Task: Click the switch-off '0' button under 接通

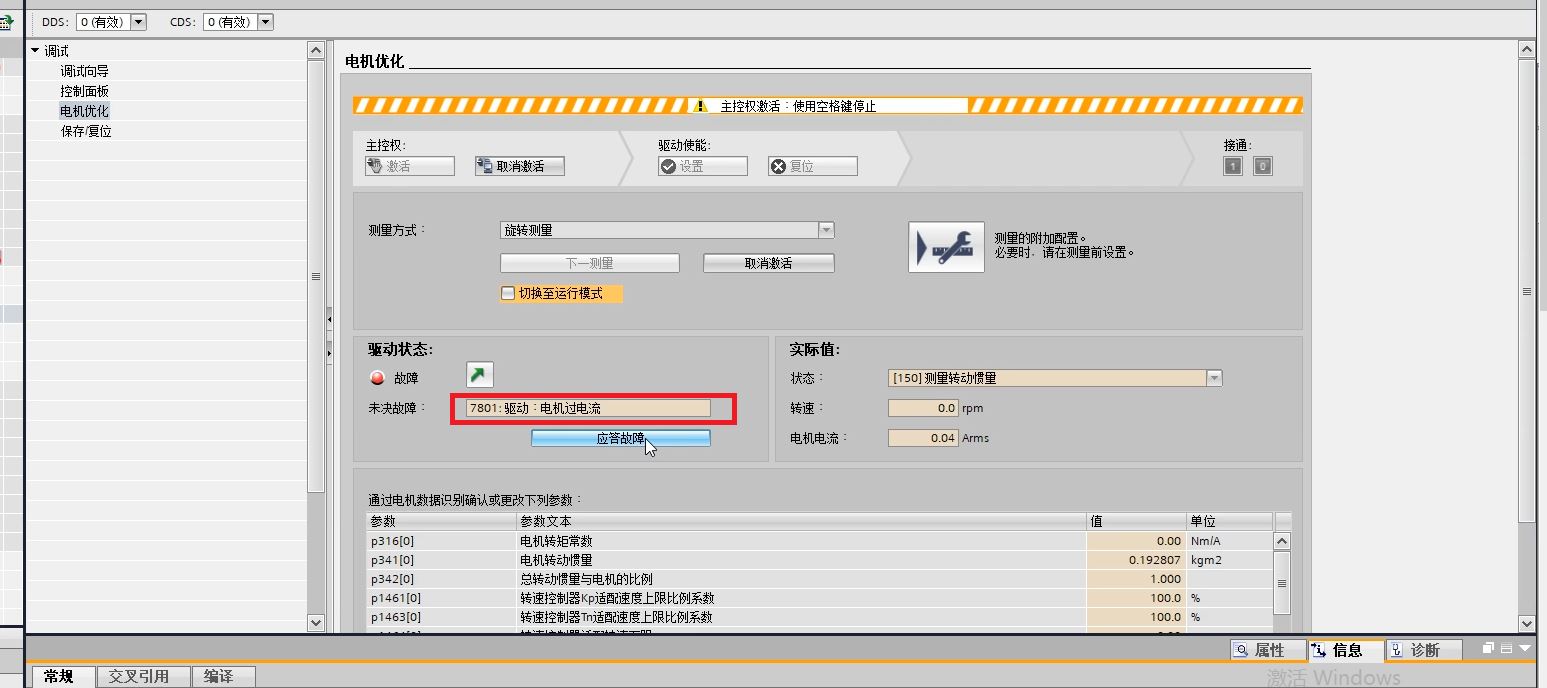Action: (x=1263, y=167)
